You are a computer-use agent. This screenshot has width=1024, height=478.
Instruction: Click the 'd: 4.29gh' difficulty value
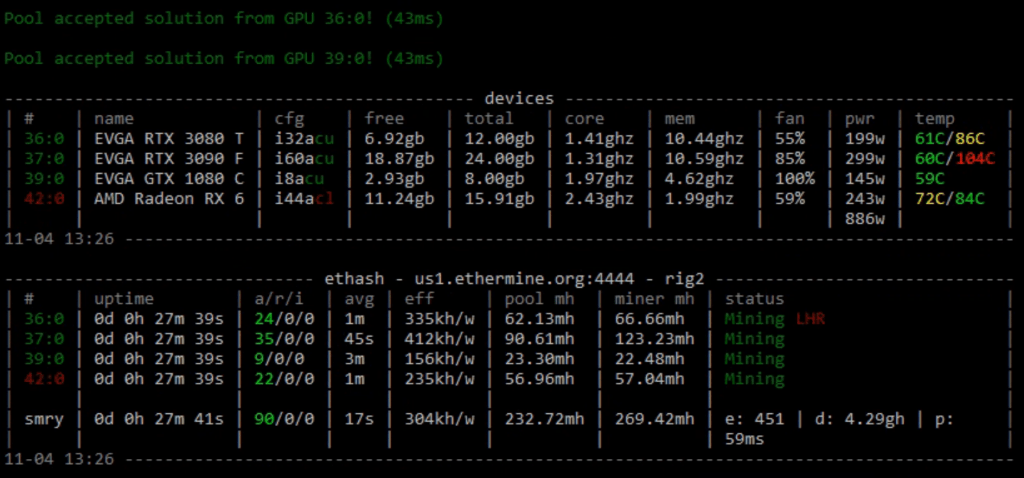[x=859, y=419]
